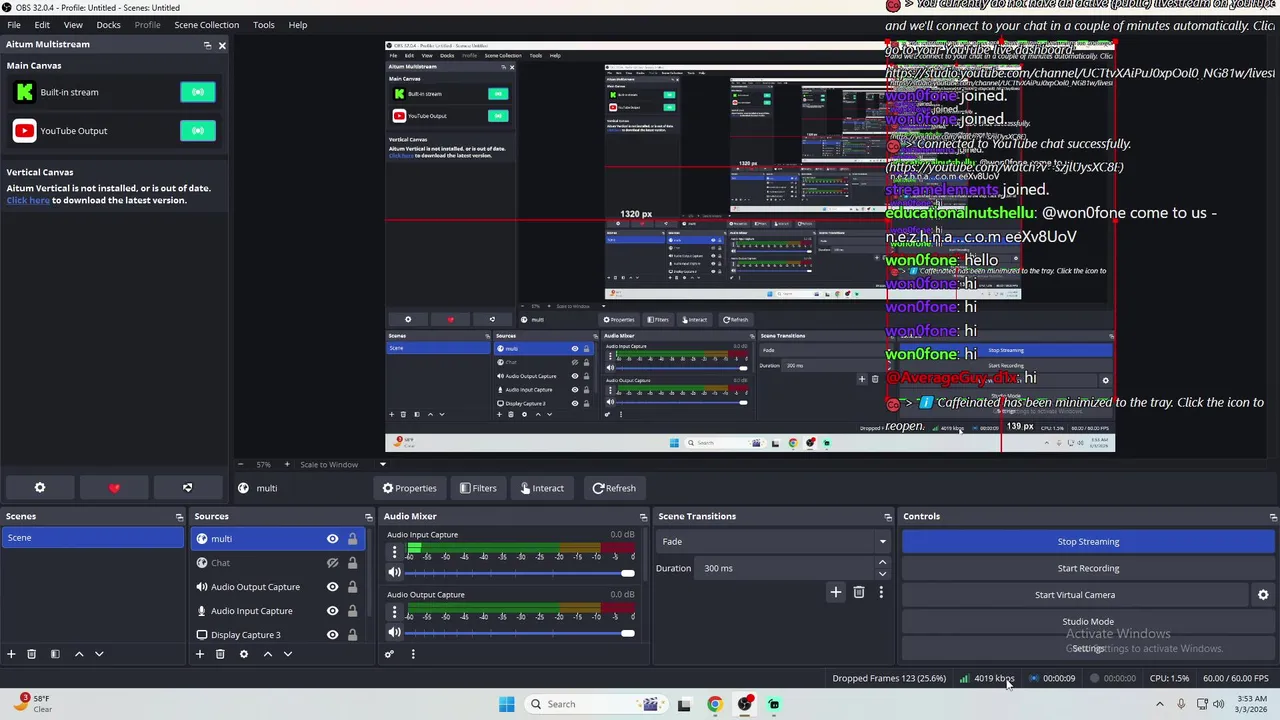Click the YouTube Output logo icon
This screenshot has width=1280, height=720.
click(x=25, y=131)
